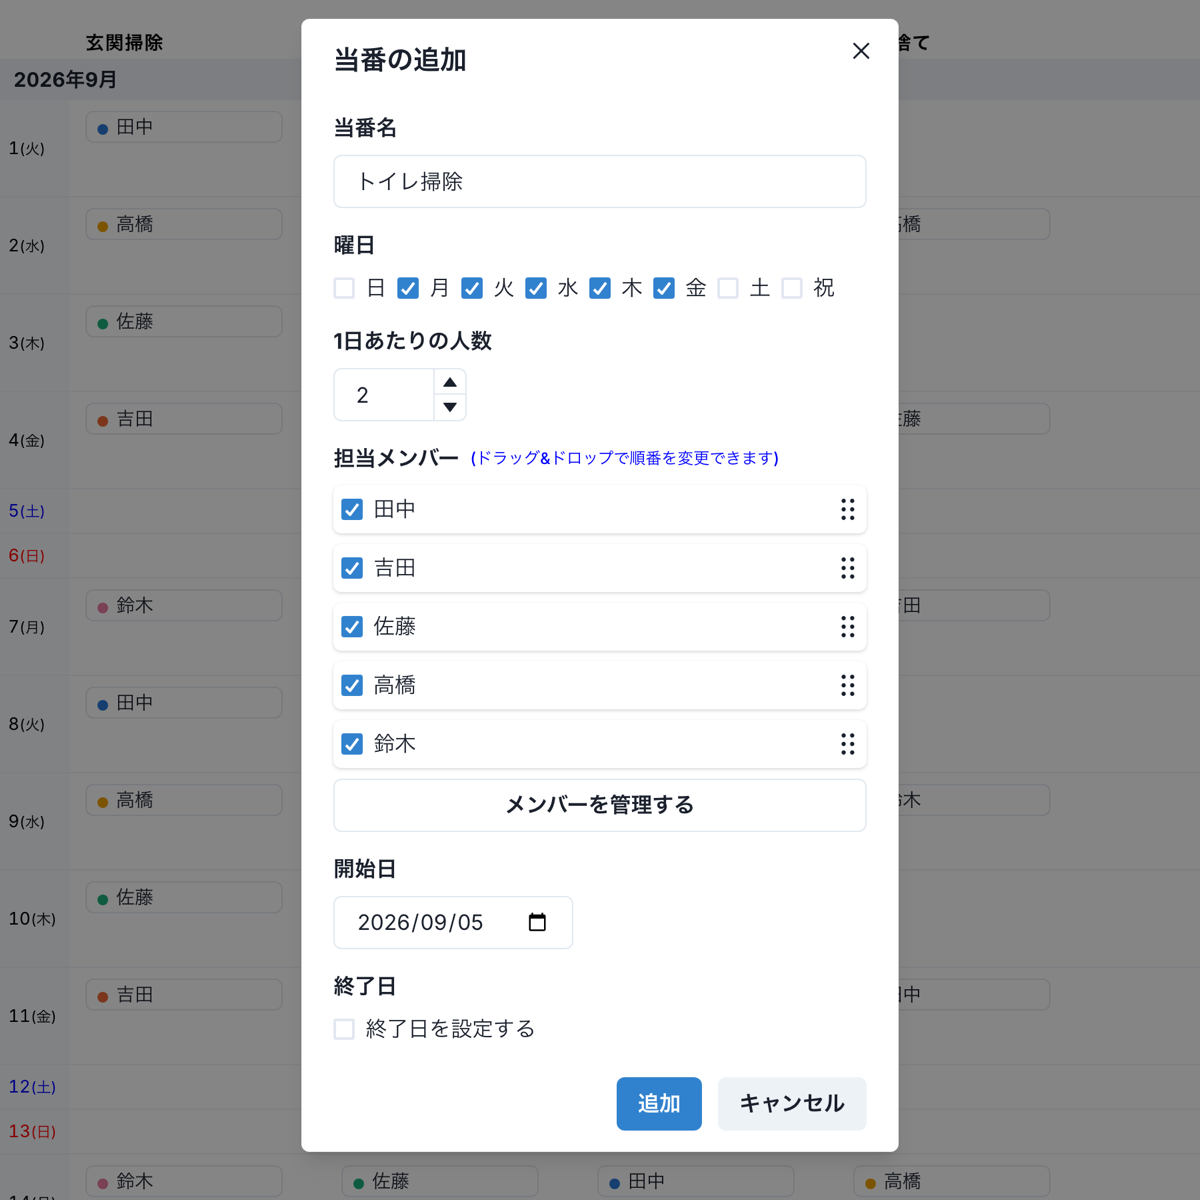Viewport: 1200px width, 1200px height.
Task: Click the blue 追加 button
Action: point(659,1104)
